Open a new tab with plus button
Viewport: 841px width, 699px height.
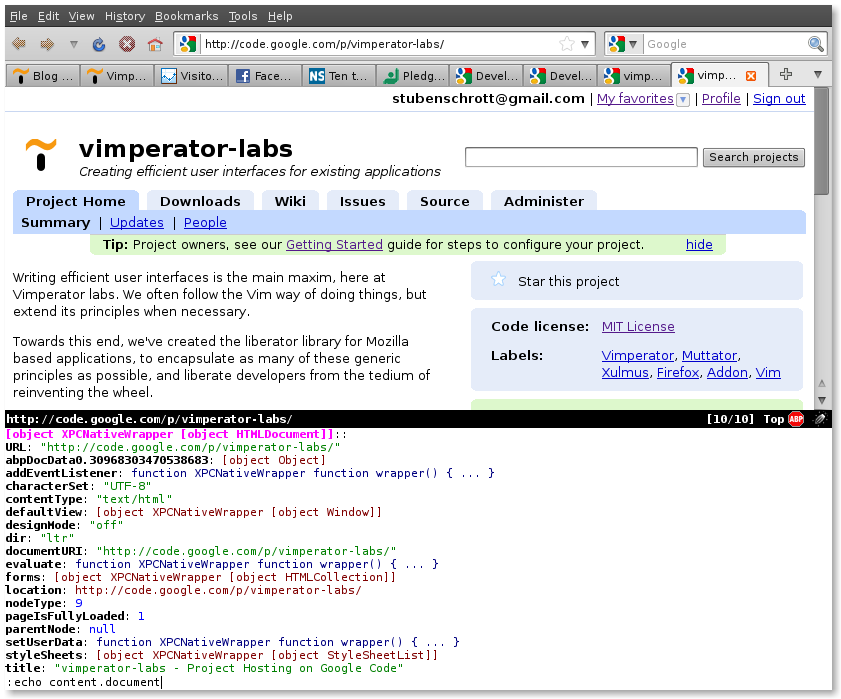[786, 75]
